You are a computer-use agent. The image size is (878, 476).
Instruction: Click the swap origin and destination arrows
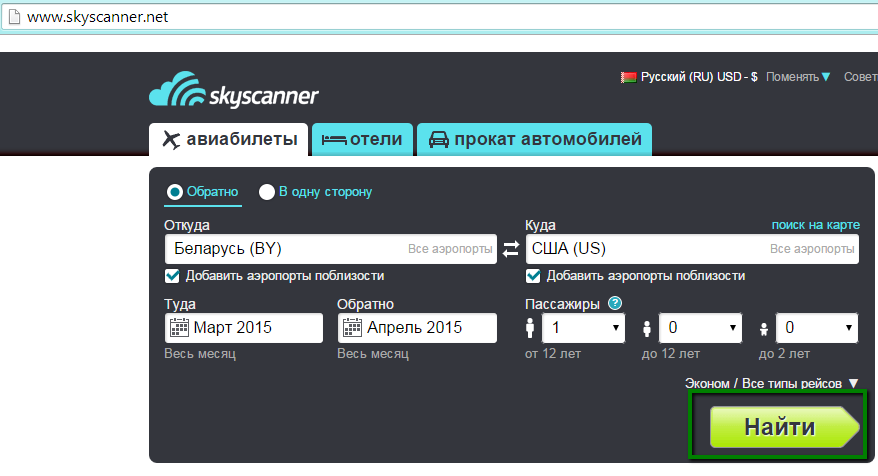click(x=511, y=249)
